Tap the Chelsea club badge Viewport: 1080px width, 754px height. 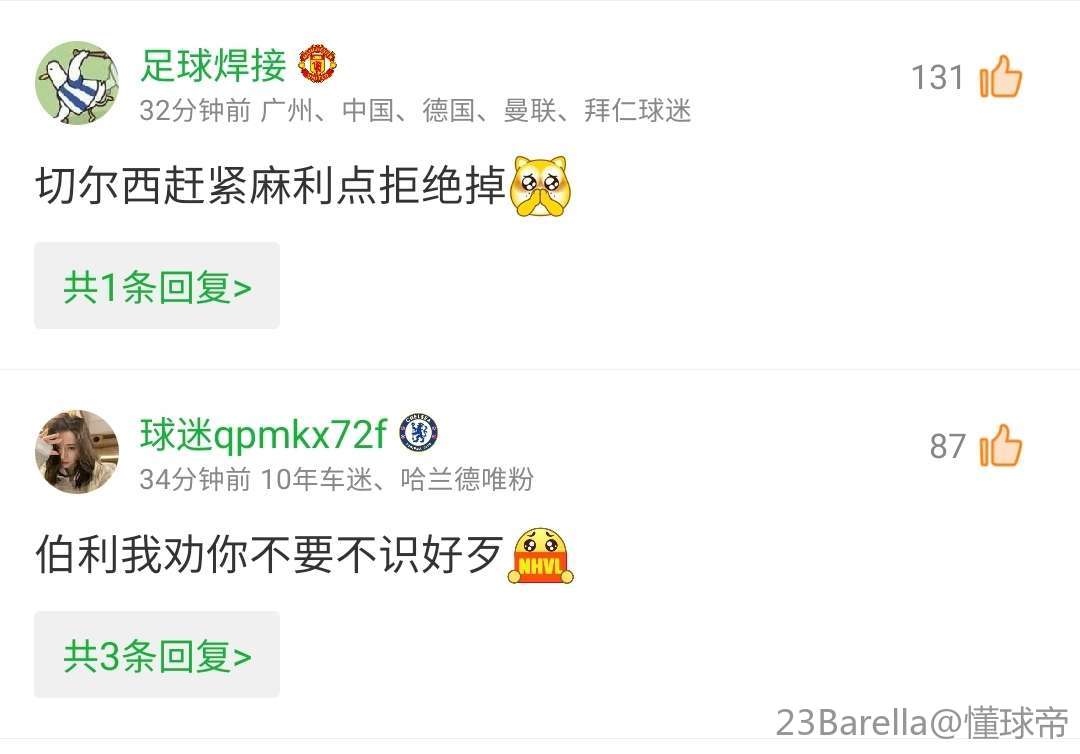pyautogui.click(x=419, y=433)
